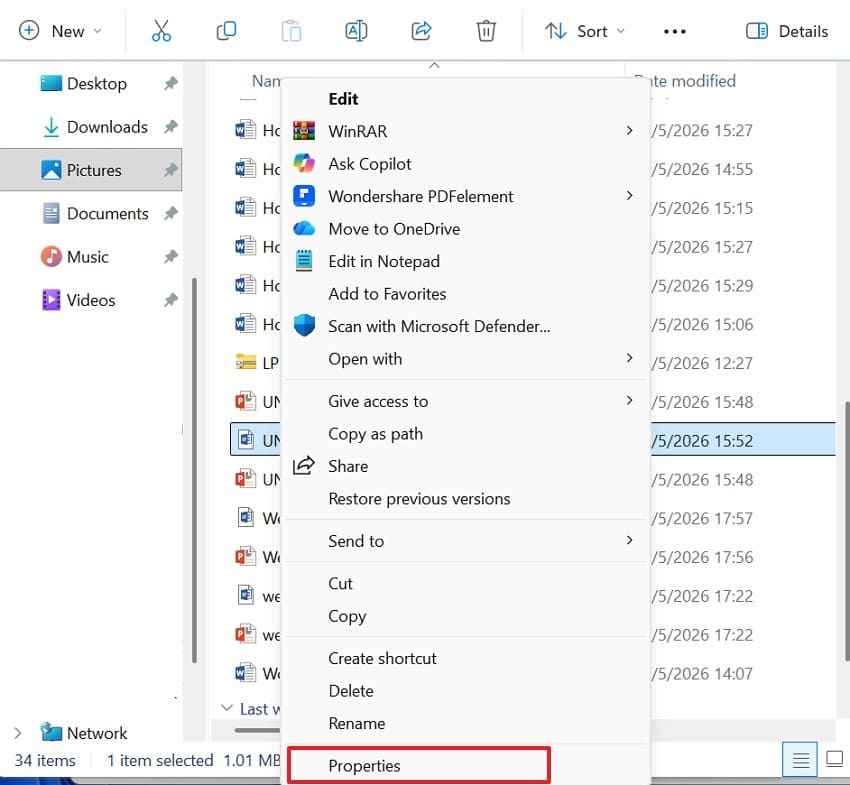
Task: Click the navigation pane scrollbar
Action: (194, 471)
